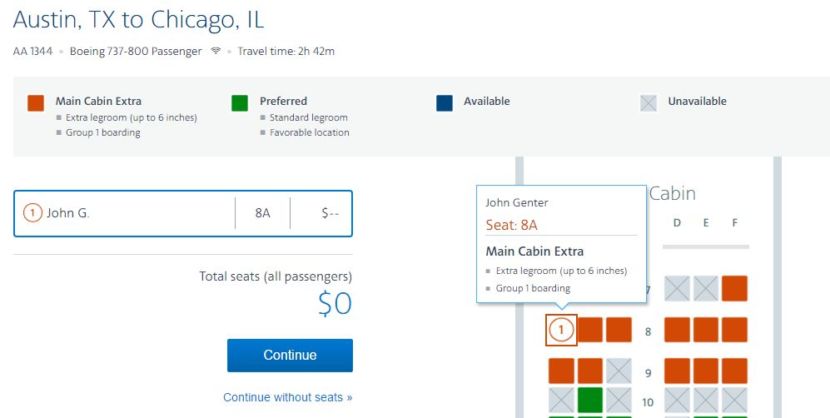Click the blue Available legend swatch
This screenshot has width=830, height=418.
coord(444,103)
